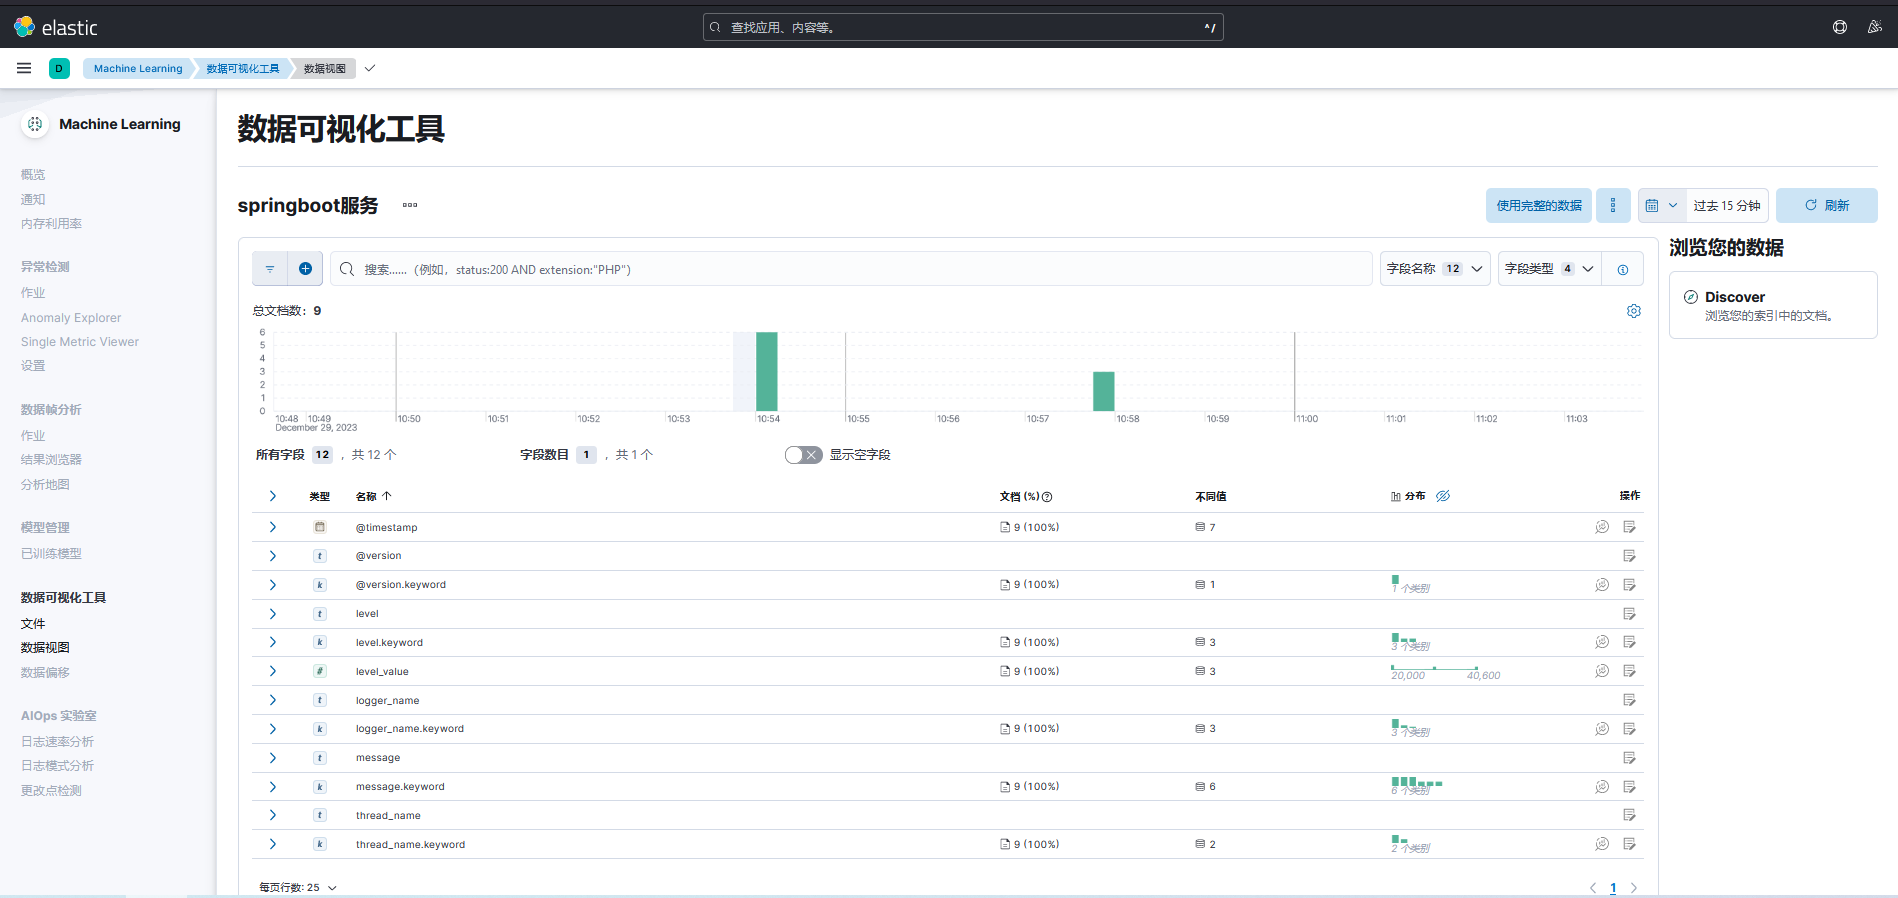Image resolution: width=1898 pixels, height=898 pixels.
Task: Open Single Metric Viewer in sidebar
Action: click(80, 342)
